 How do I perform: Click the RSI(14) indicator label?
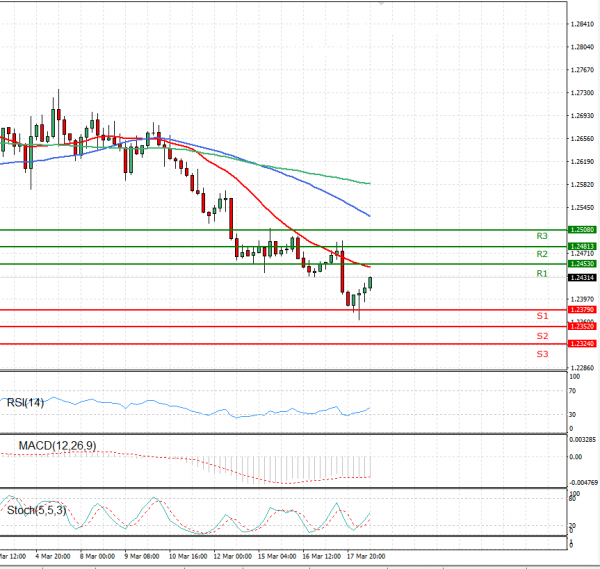(x=25, y=403)
